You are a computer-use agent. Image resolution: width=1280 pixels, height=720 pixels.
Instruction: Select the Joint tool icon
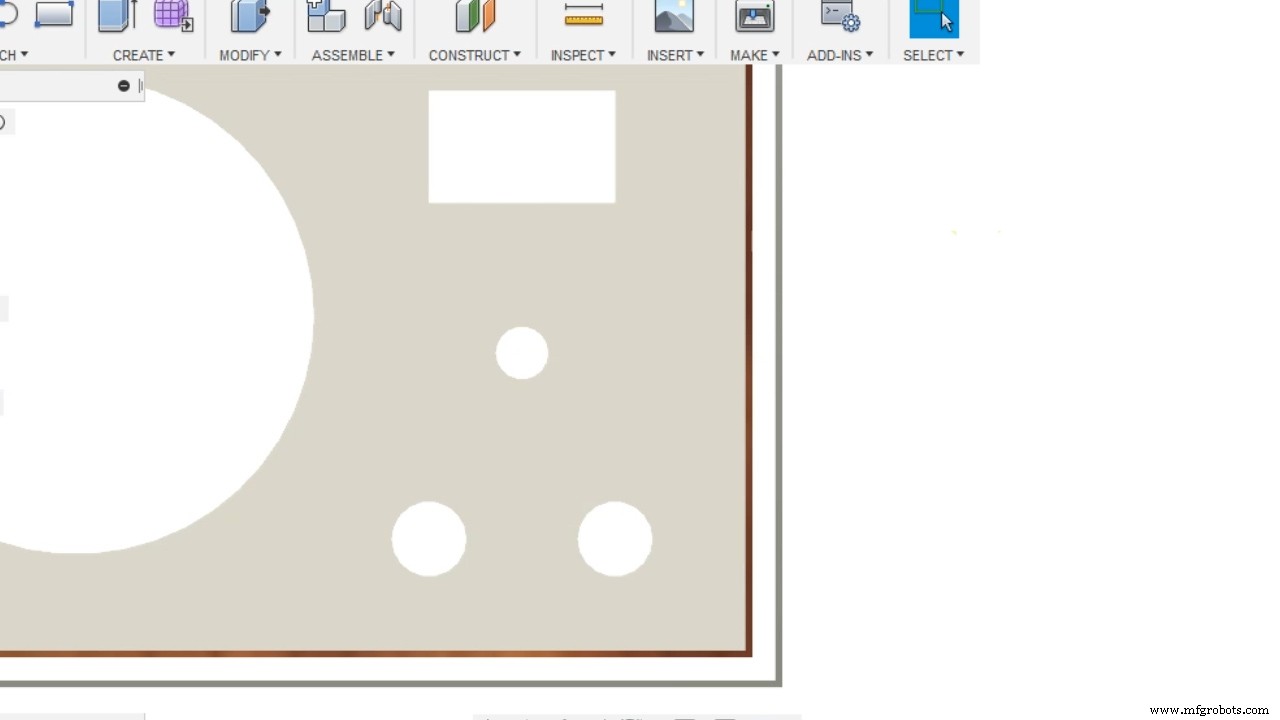[382, 15]
